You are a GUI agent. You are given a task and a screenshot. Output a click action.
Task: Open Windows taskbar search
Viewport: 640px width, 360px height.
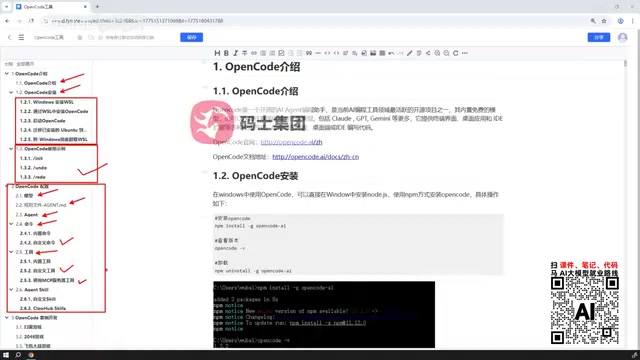click(x=18, y=355)
